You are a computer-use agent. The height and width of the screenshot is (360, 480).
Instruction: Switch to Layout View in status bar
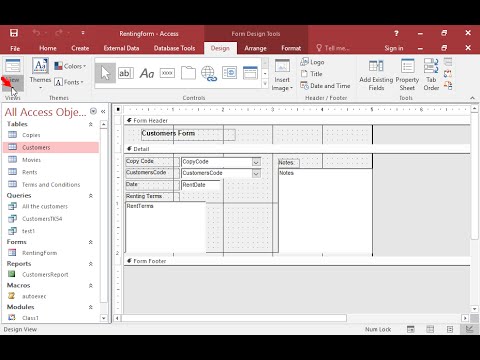450,329
